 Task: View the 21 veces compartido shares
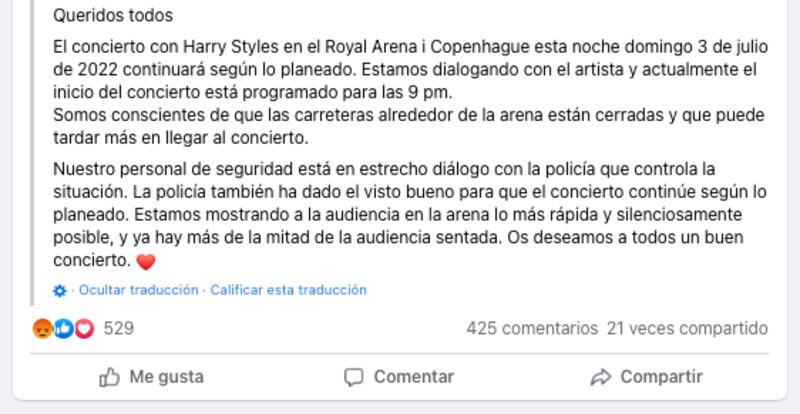687,328
